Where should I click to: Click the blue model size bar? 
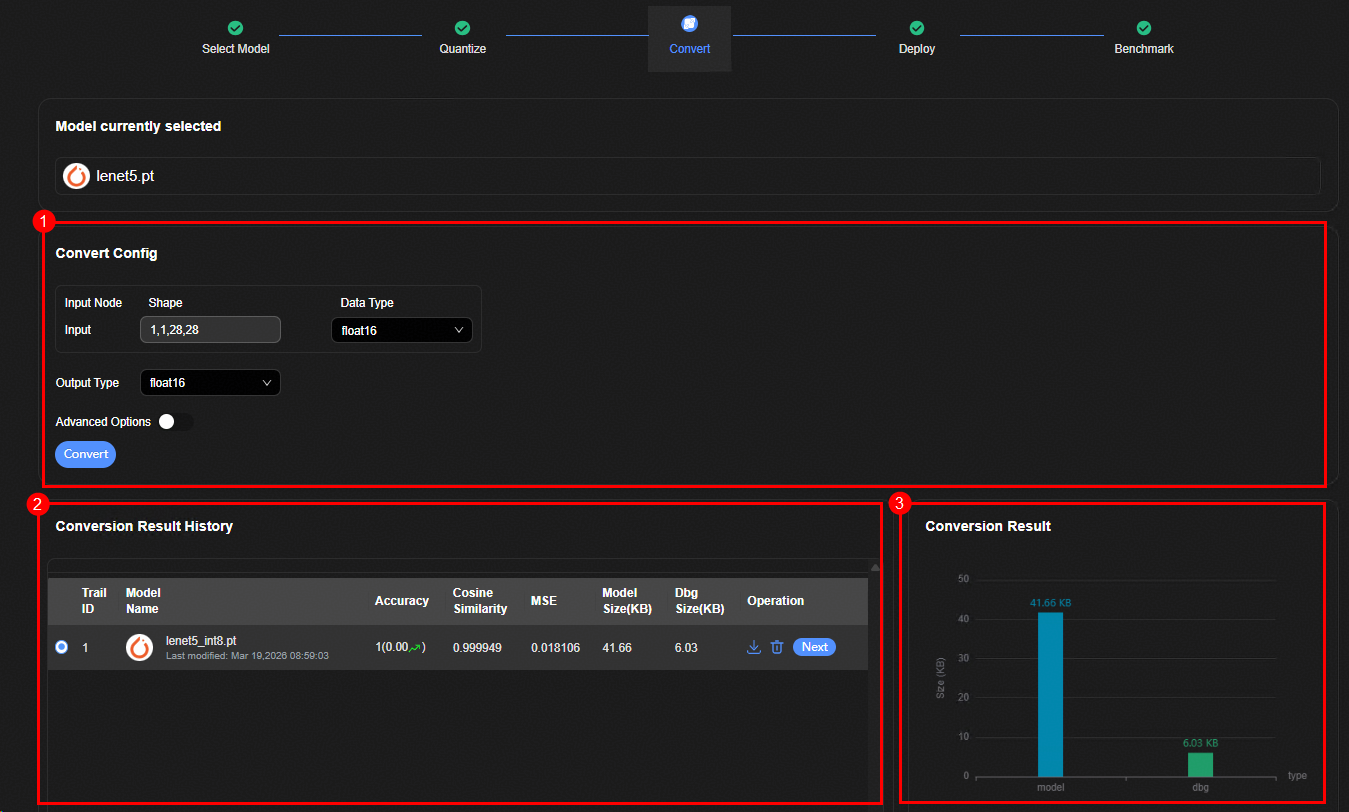tap(1050, 694)
